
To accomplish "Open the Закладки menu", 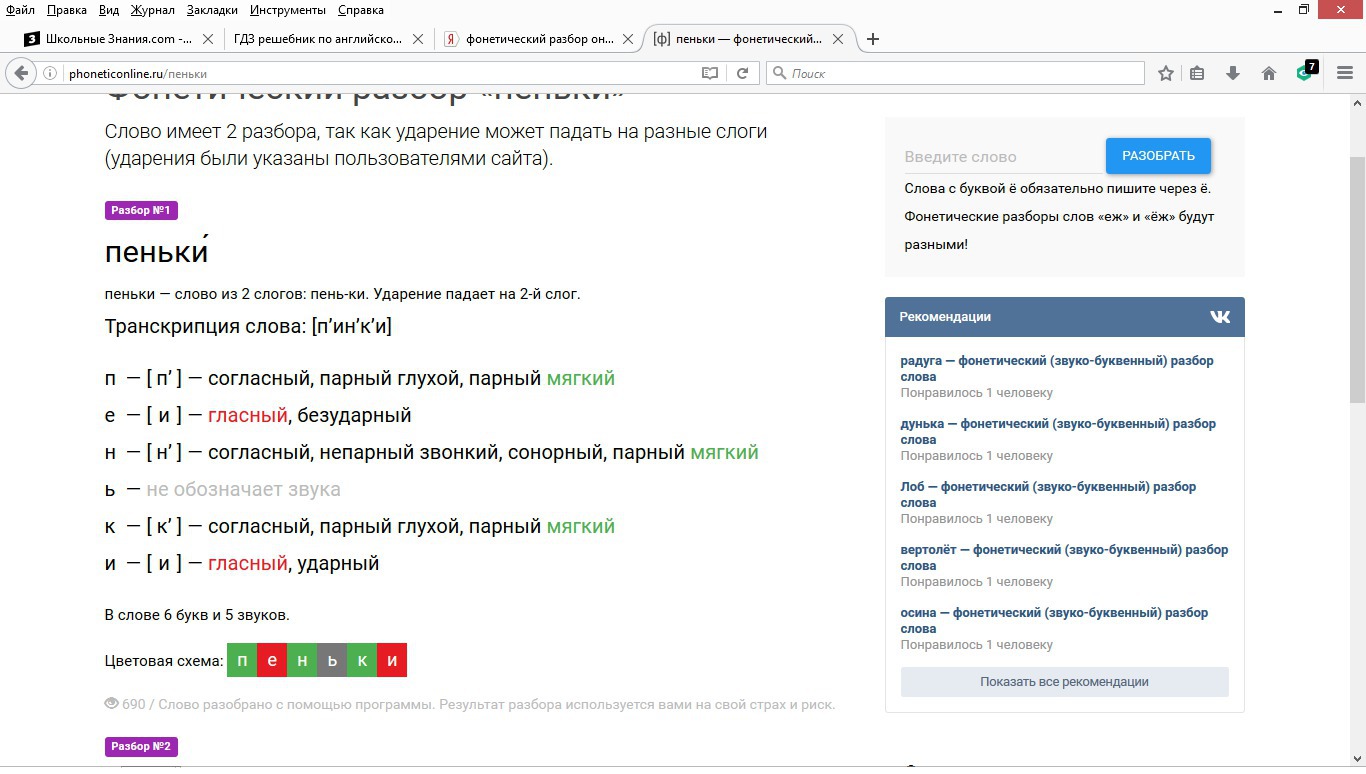I will (212, 10).
